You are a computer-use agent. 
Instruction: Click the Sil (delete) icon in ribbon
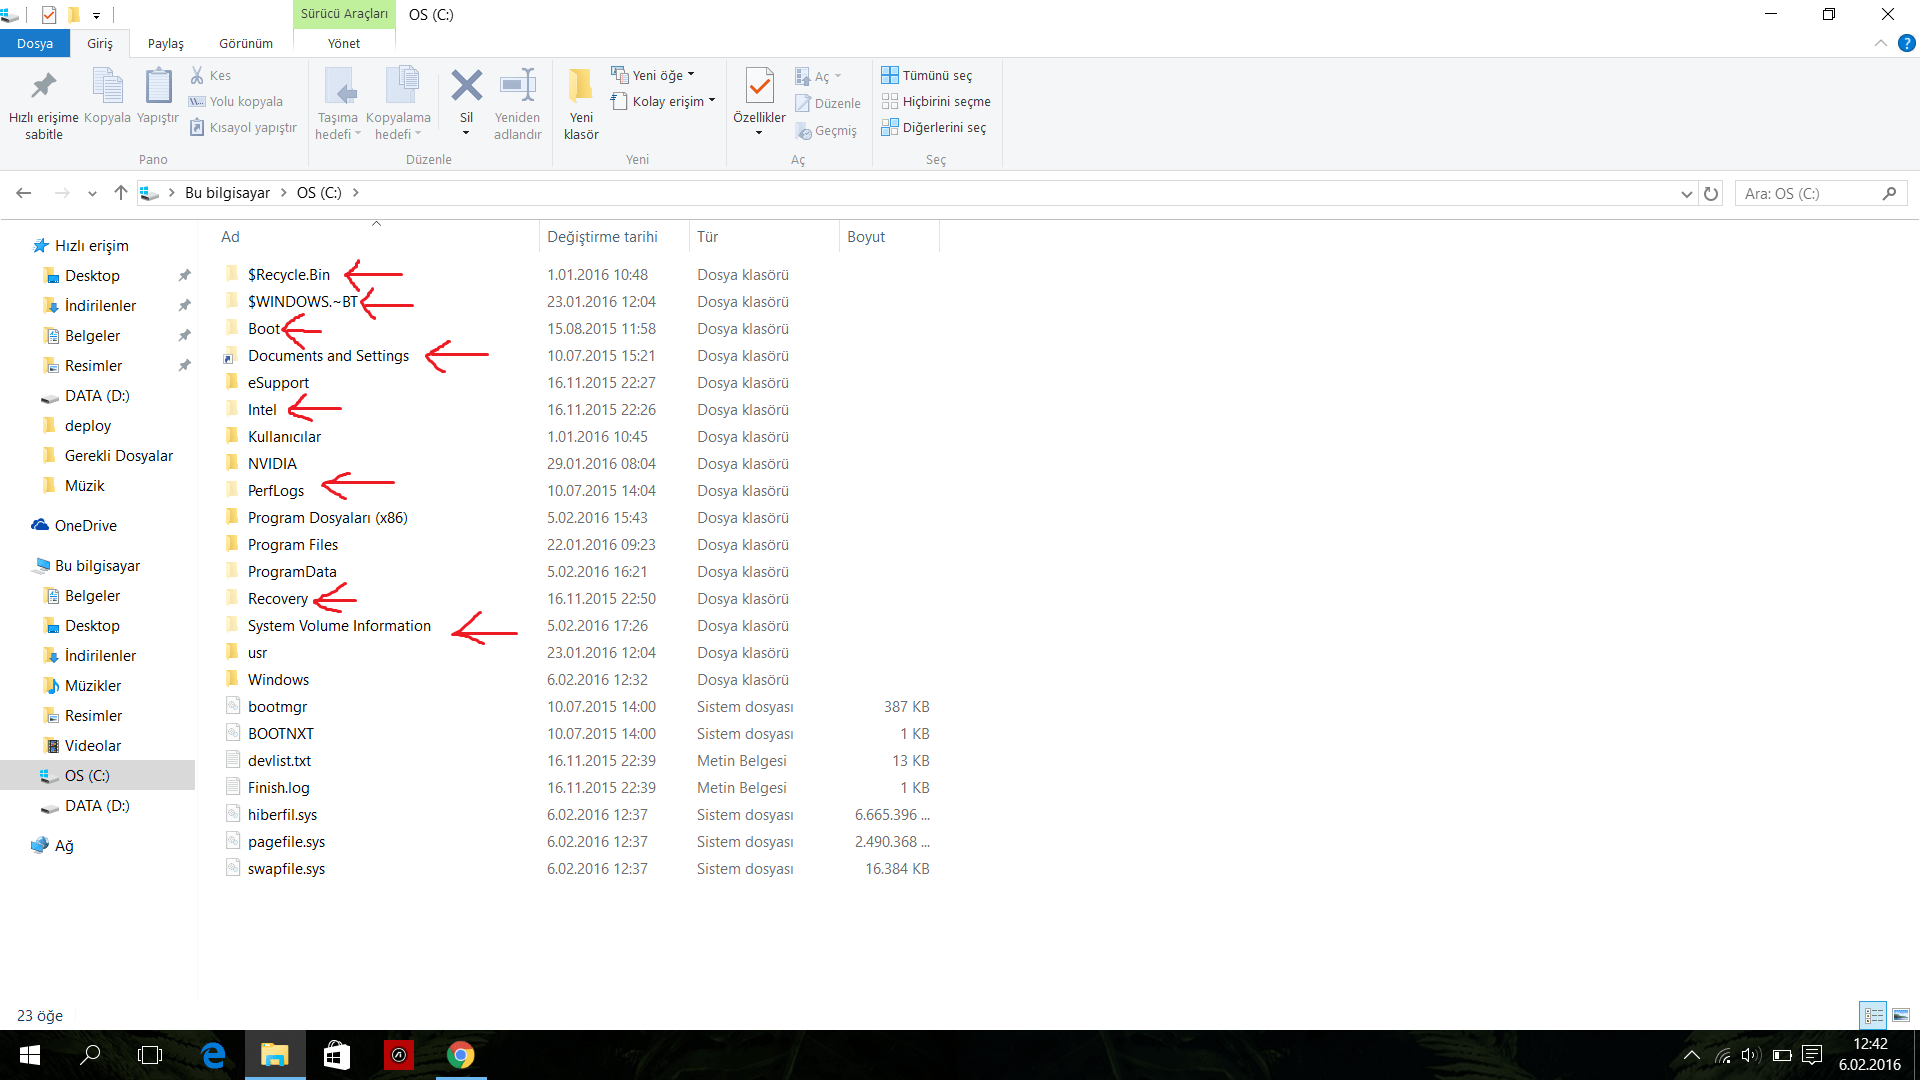(466, 87)
